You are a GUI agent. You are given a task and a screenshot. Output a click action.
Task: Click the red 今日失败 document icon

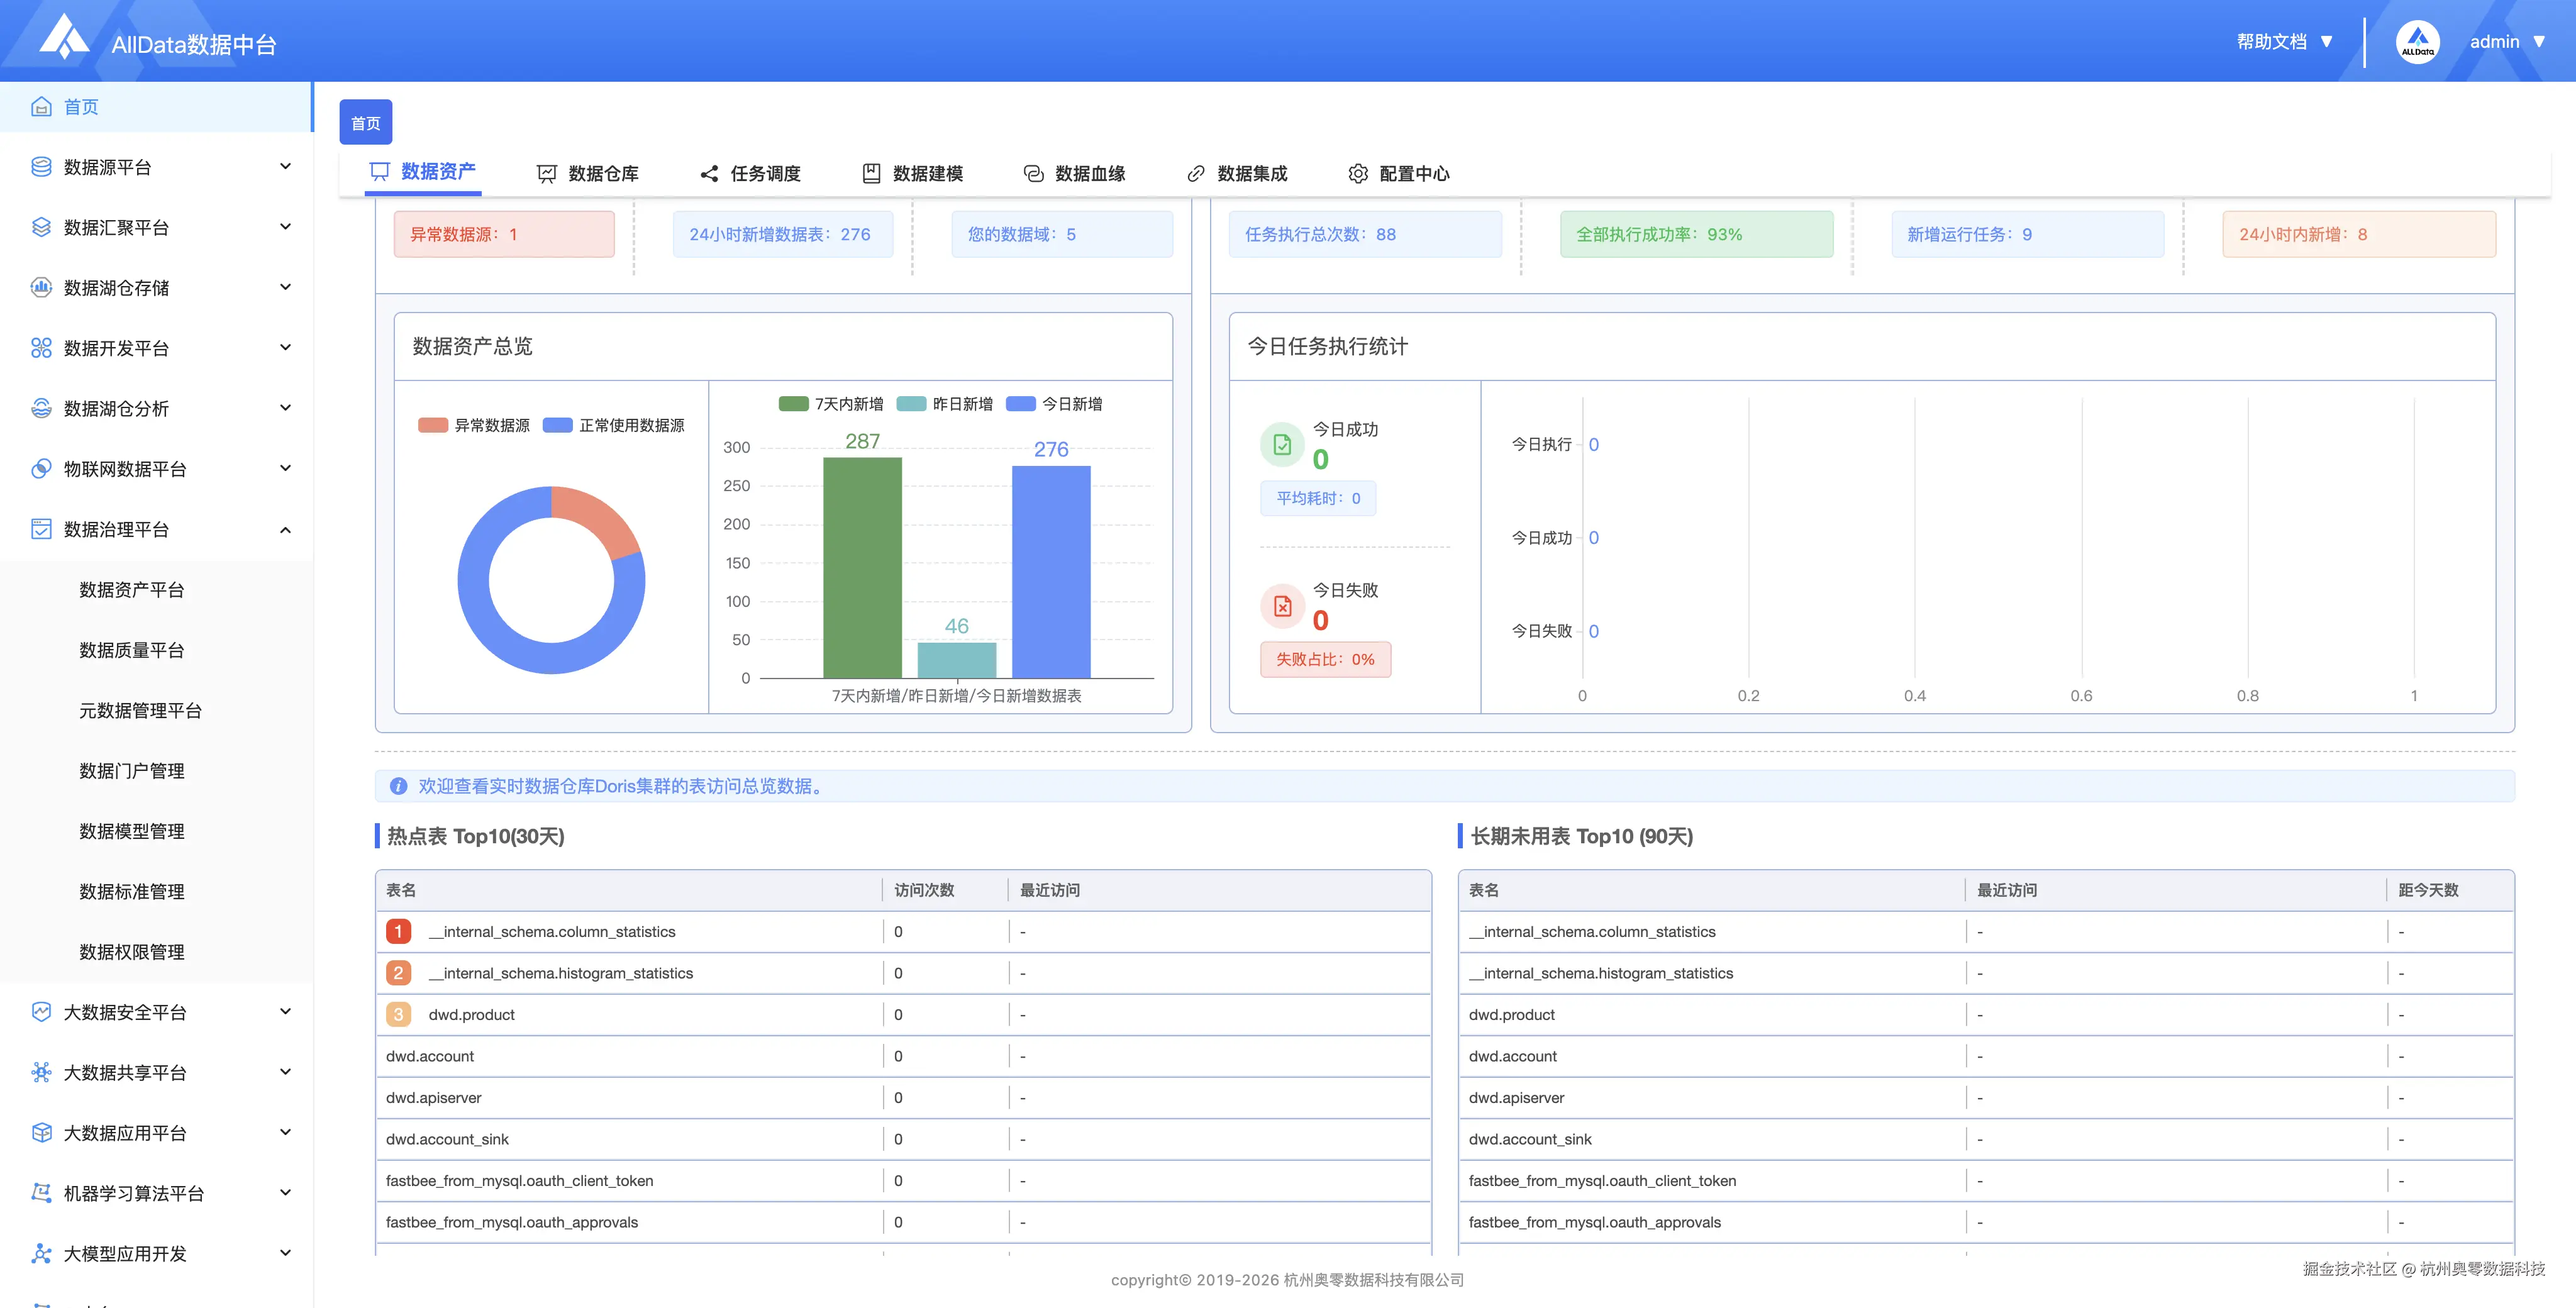point(1282,606)
